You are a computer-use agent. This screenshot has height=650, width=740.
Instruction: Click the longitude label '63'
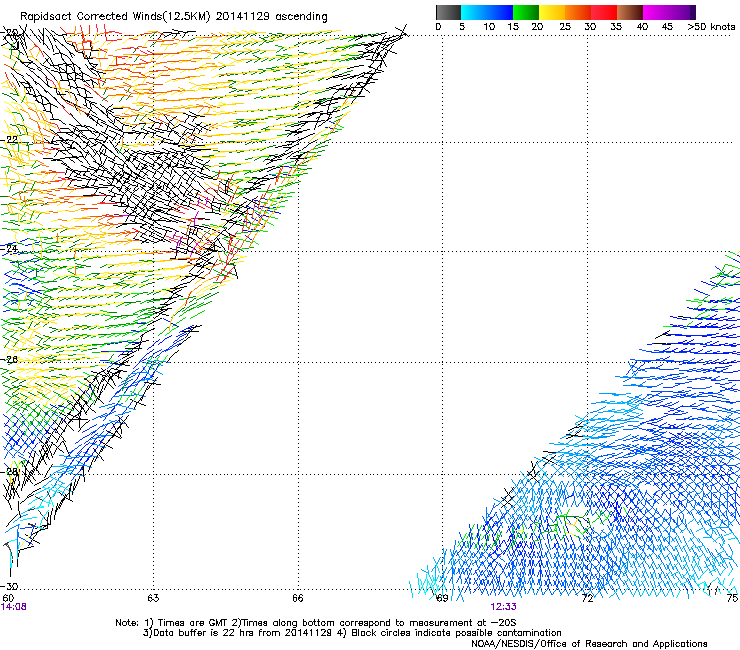click(153, 598)
